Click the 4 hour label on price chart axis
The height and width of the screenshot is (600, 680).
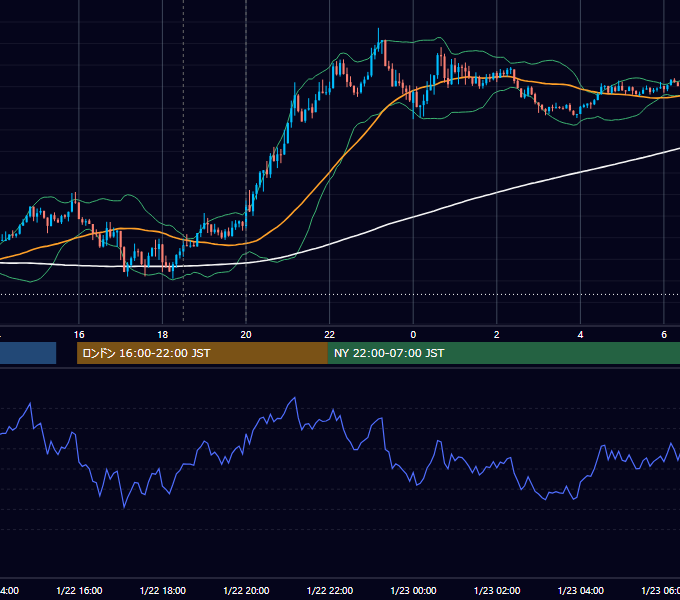pos(580,335)
